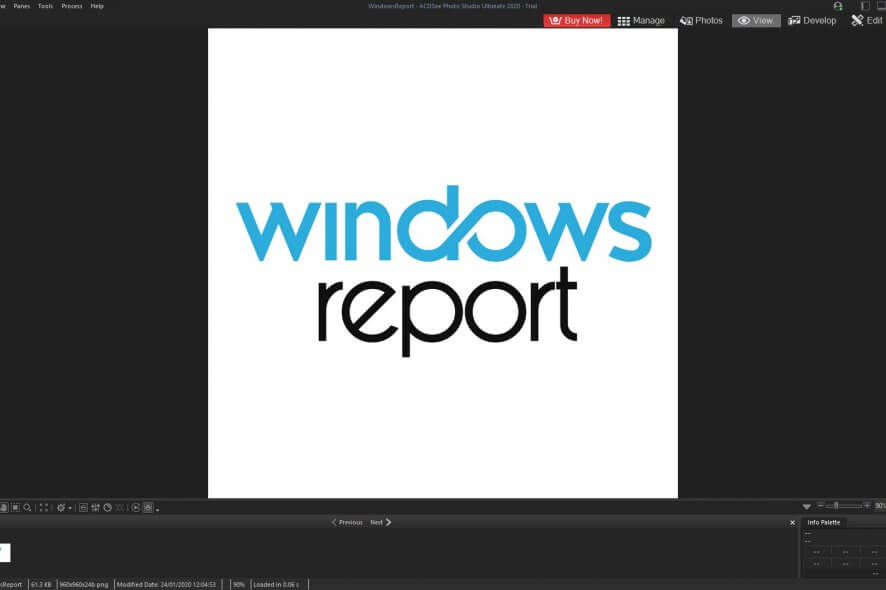Click the panel layout icon in the title bar
Screen dimensions: 886x590
(865, 6)
